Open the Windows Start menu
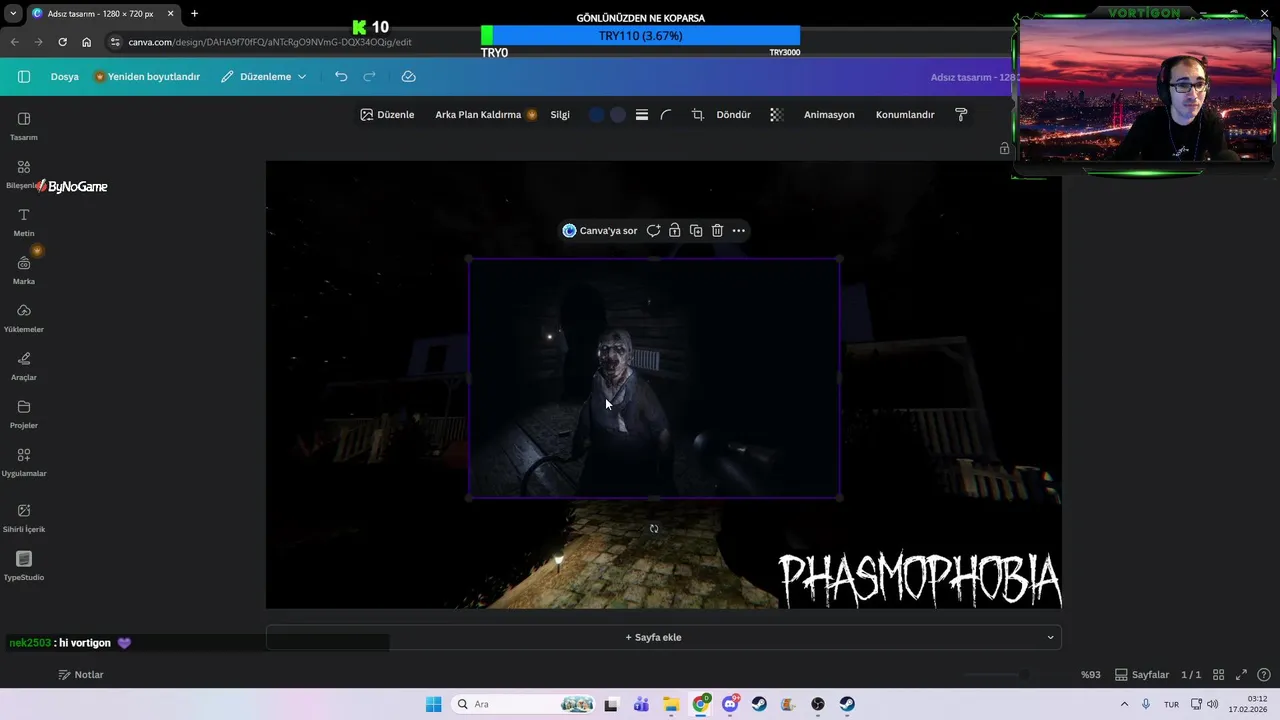The width and height of the screenshot is (1280, 720). [x=433, y=704]
